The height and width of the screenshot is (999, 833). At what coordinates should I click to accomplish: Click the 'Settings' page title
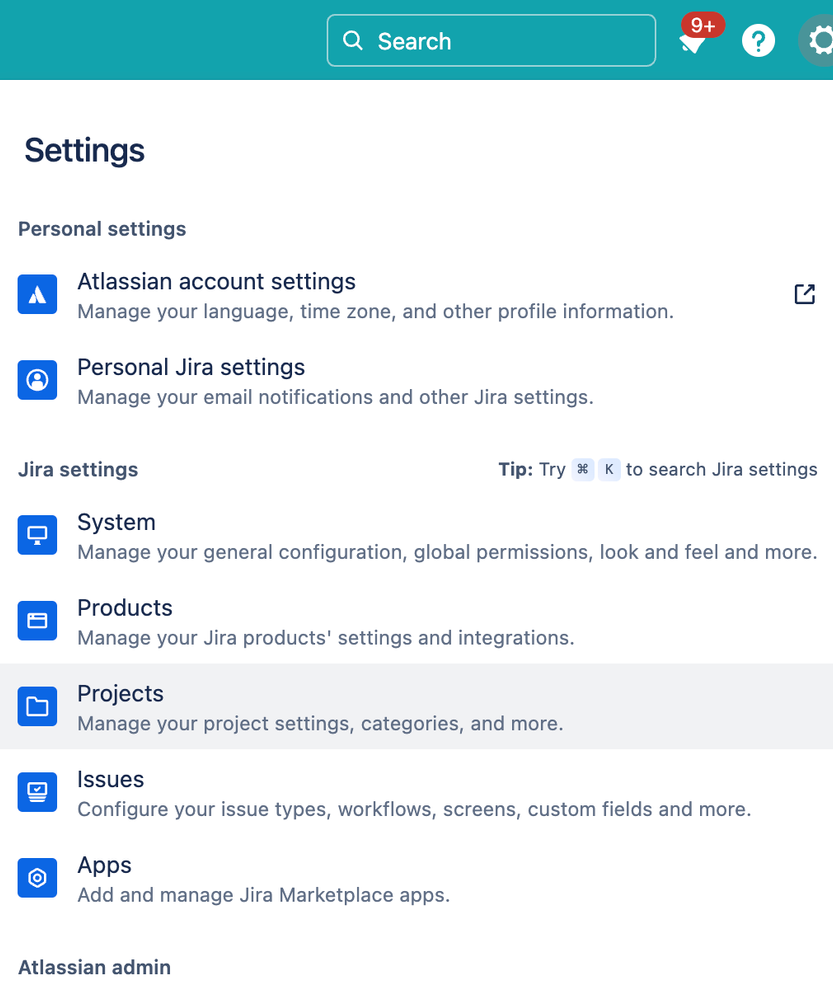click(x=84, y=150)
